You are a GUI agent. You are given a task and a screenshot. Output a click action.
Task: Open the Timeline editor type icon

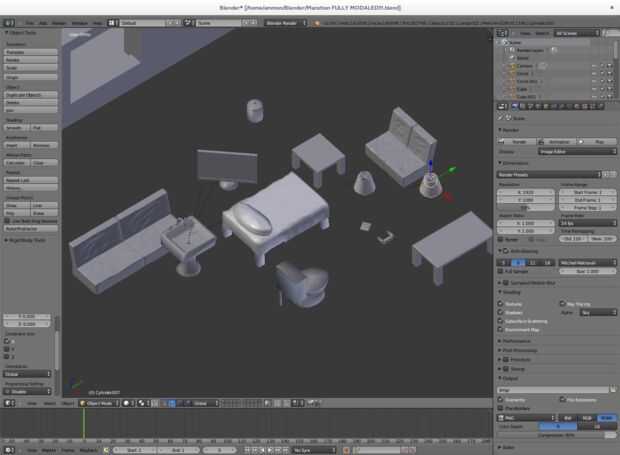tap(9, 450)
